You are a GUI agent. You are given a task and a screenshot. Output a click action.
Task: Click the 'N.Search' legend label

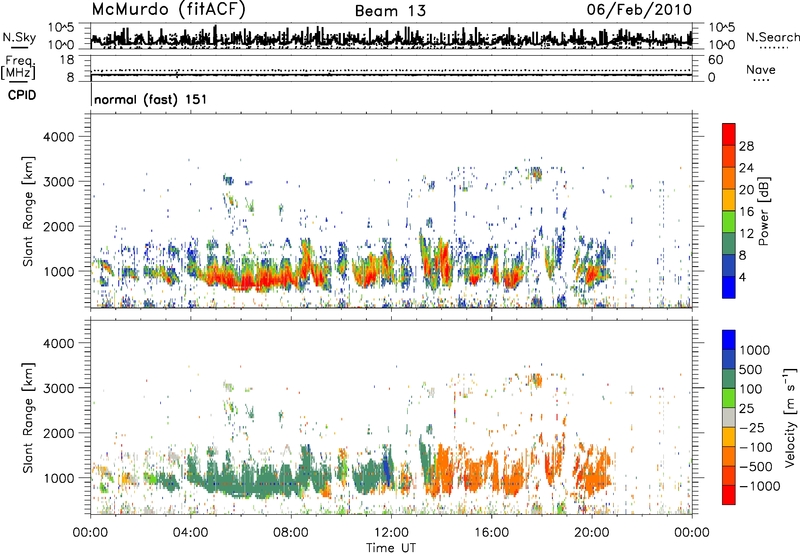click(x=772, y=37)
